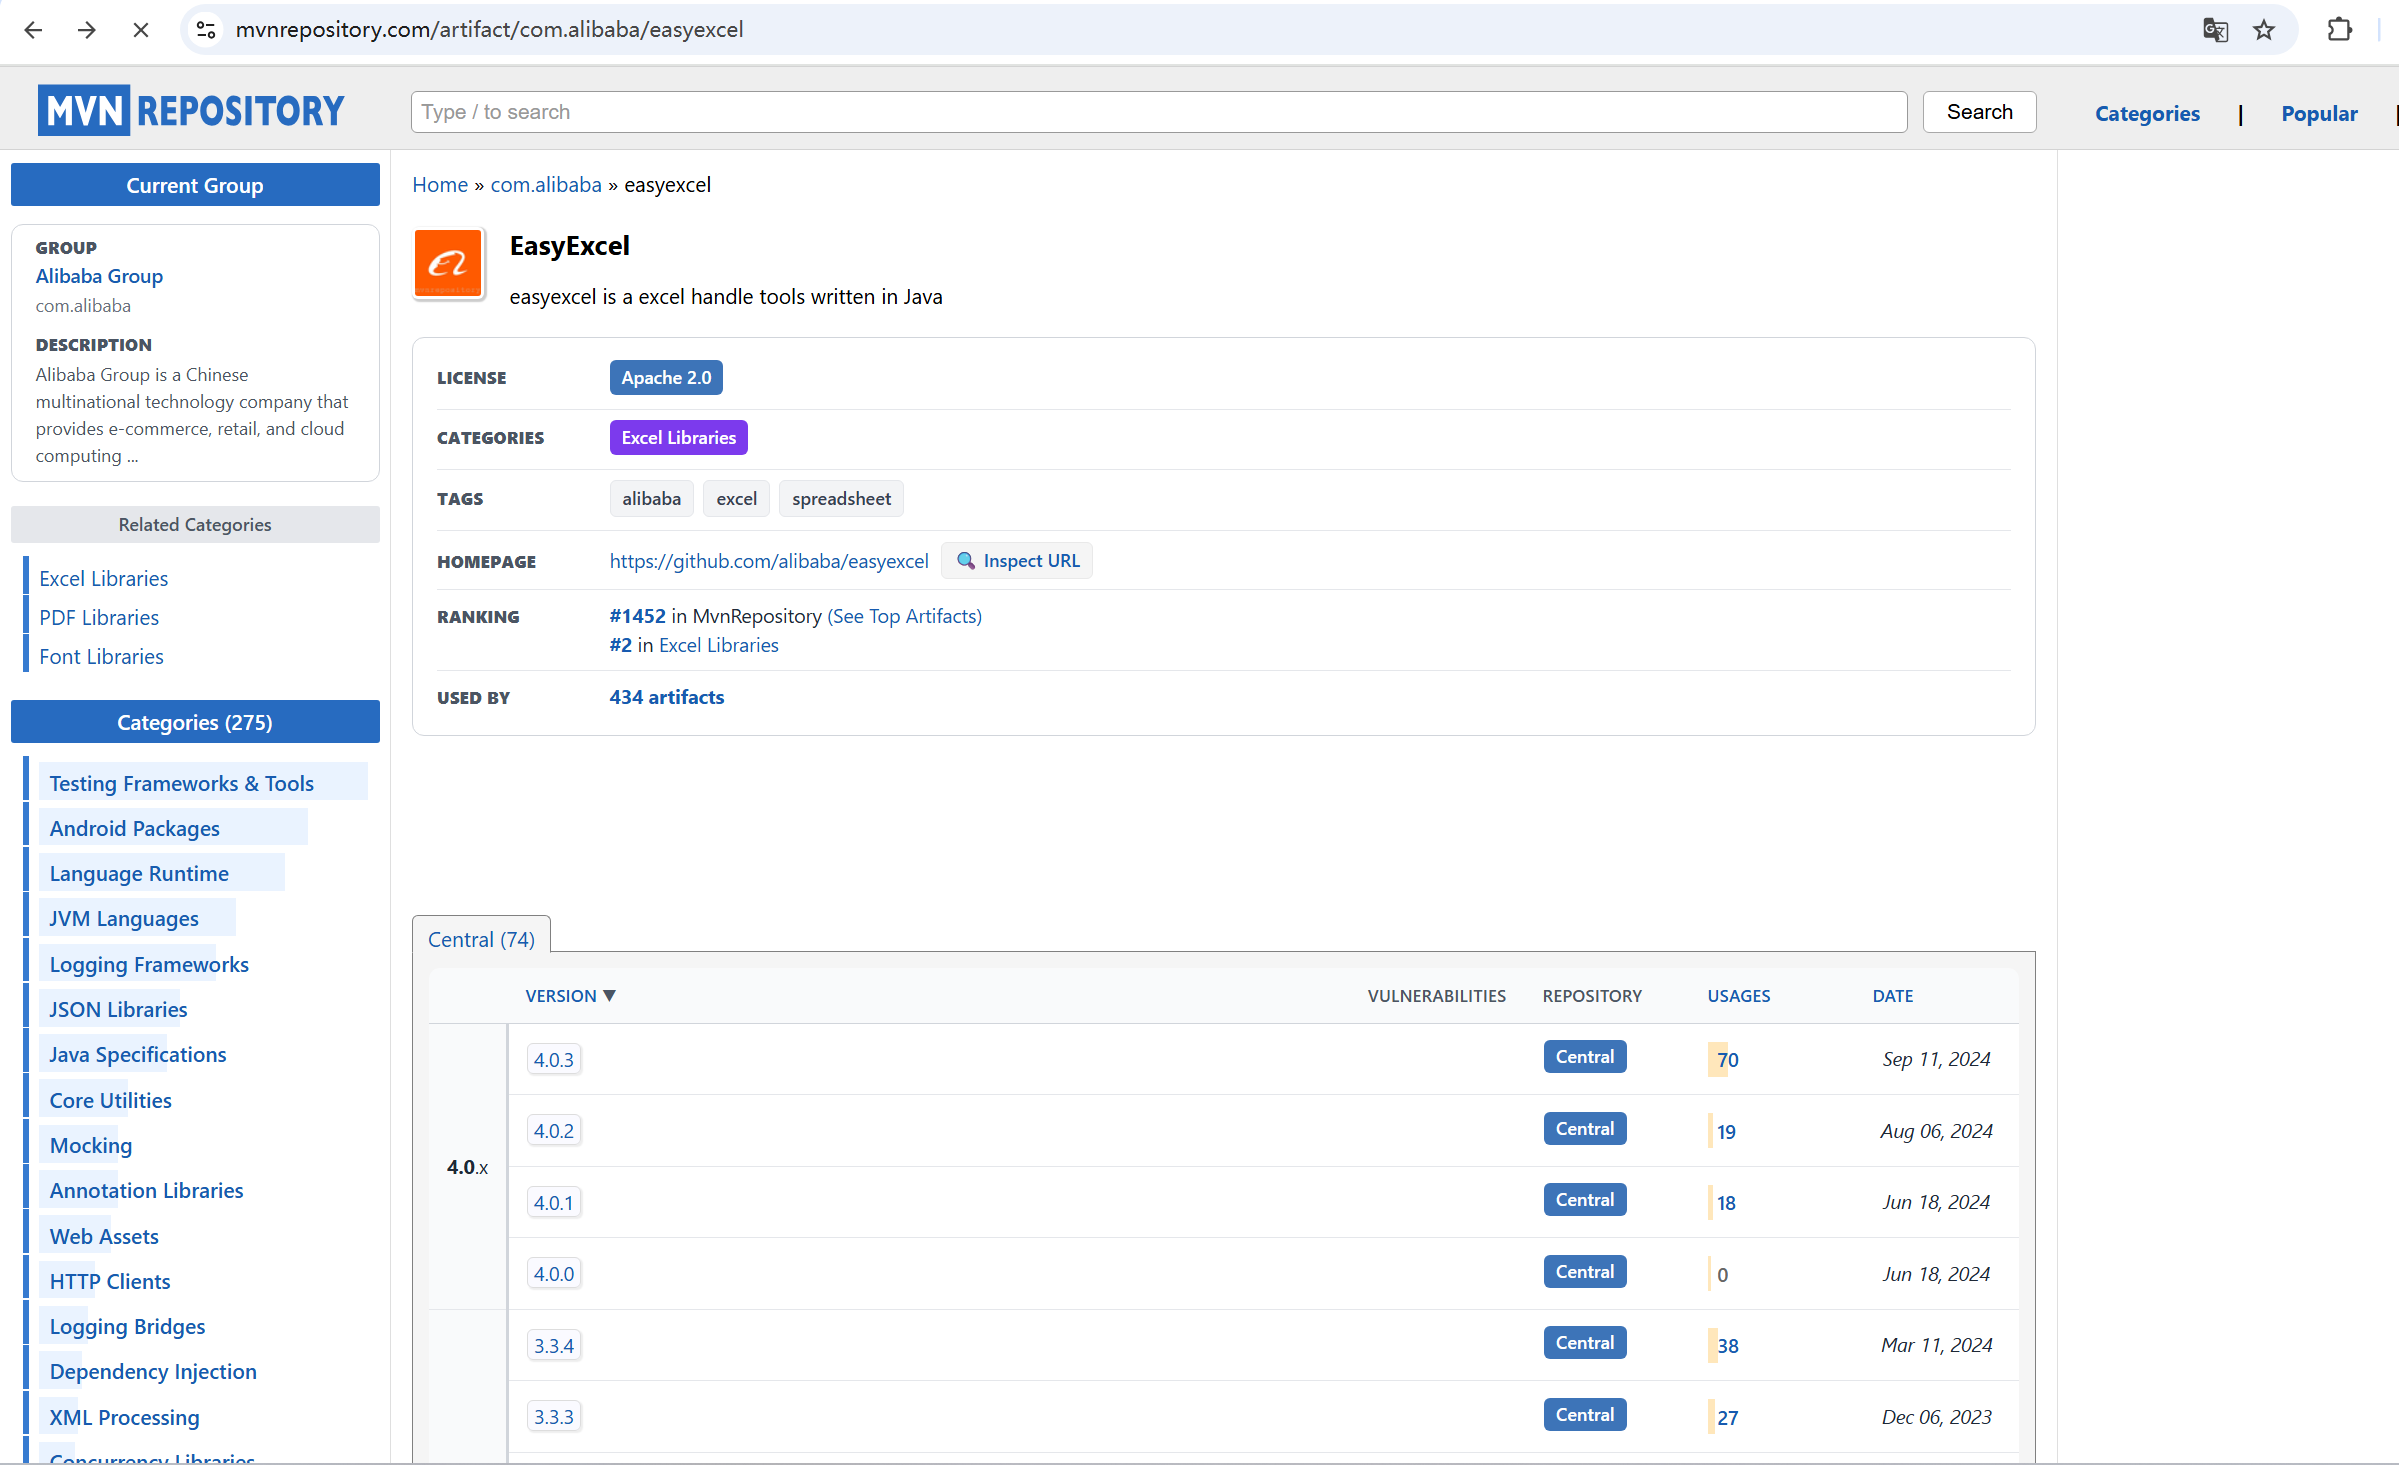Select the spreadsheet tag
Viewport: 2399px width, 1465px height.
coord(840,498)
